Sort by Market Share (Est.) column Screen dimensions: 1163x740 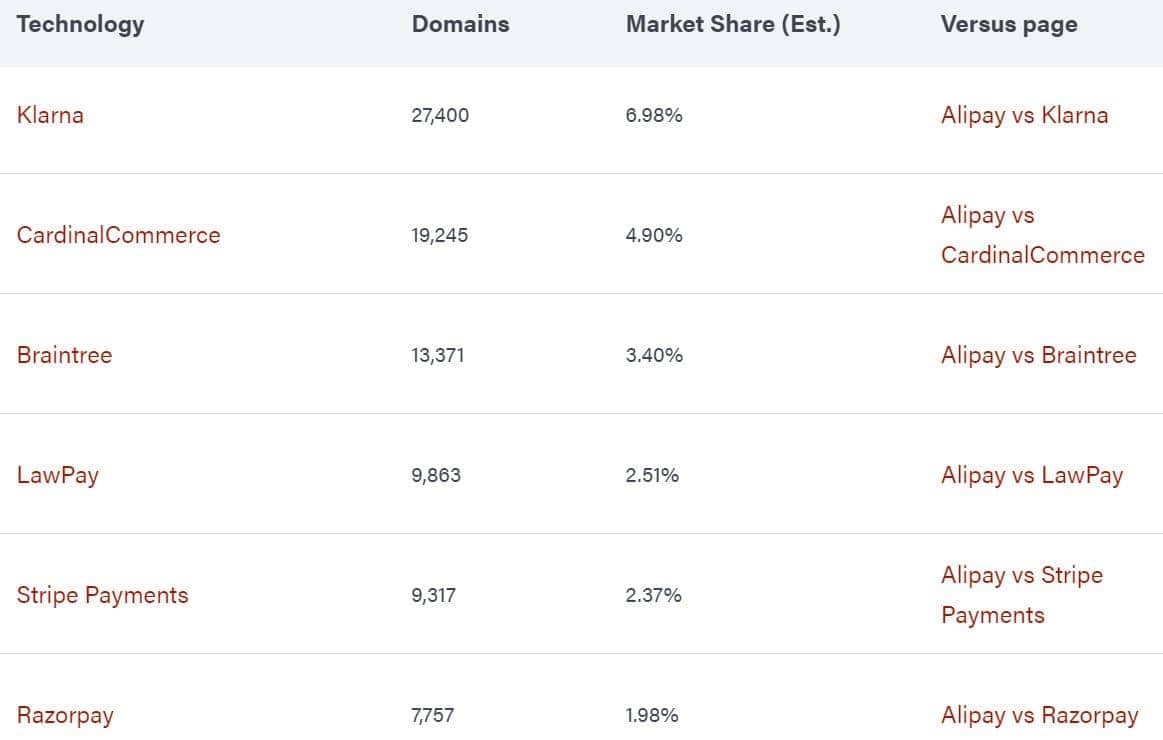[x=733, y=24]
